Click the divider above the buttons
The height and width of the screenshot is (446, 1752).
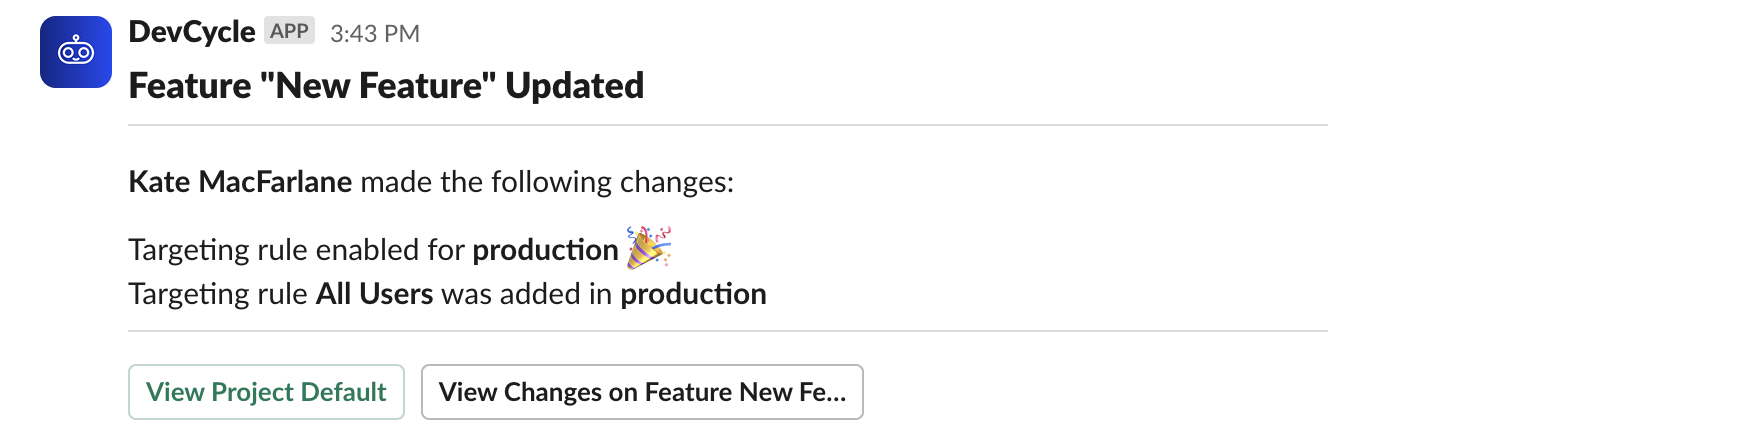(x=727, y=331)
